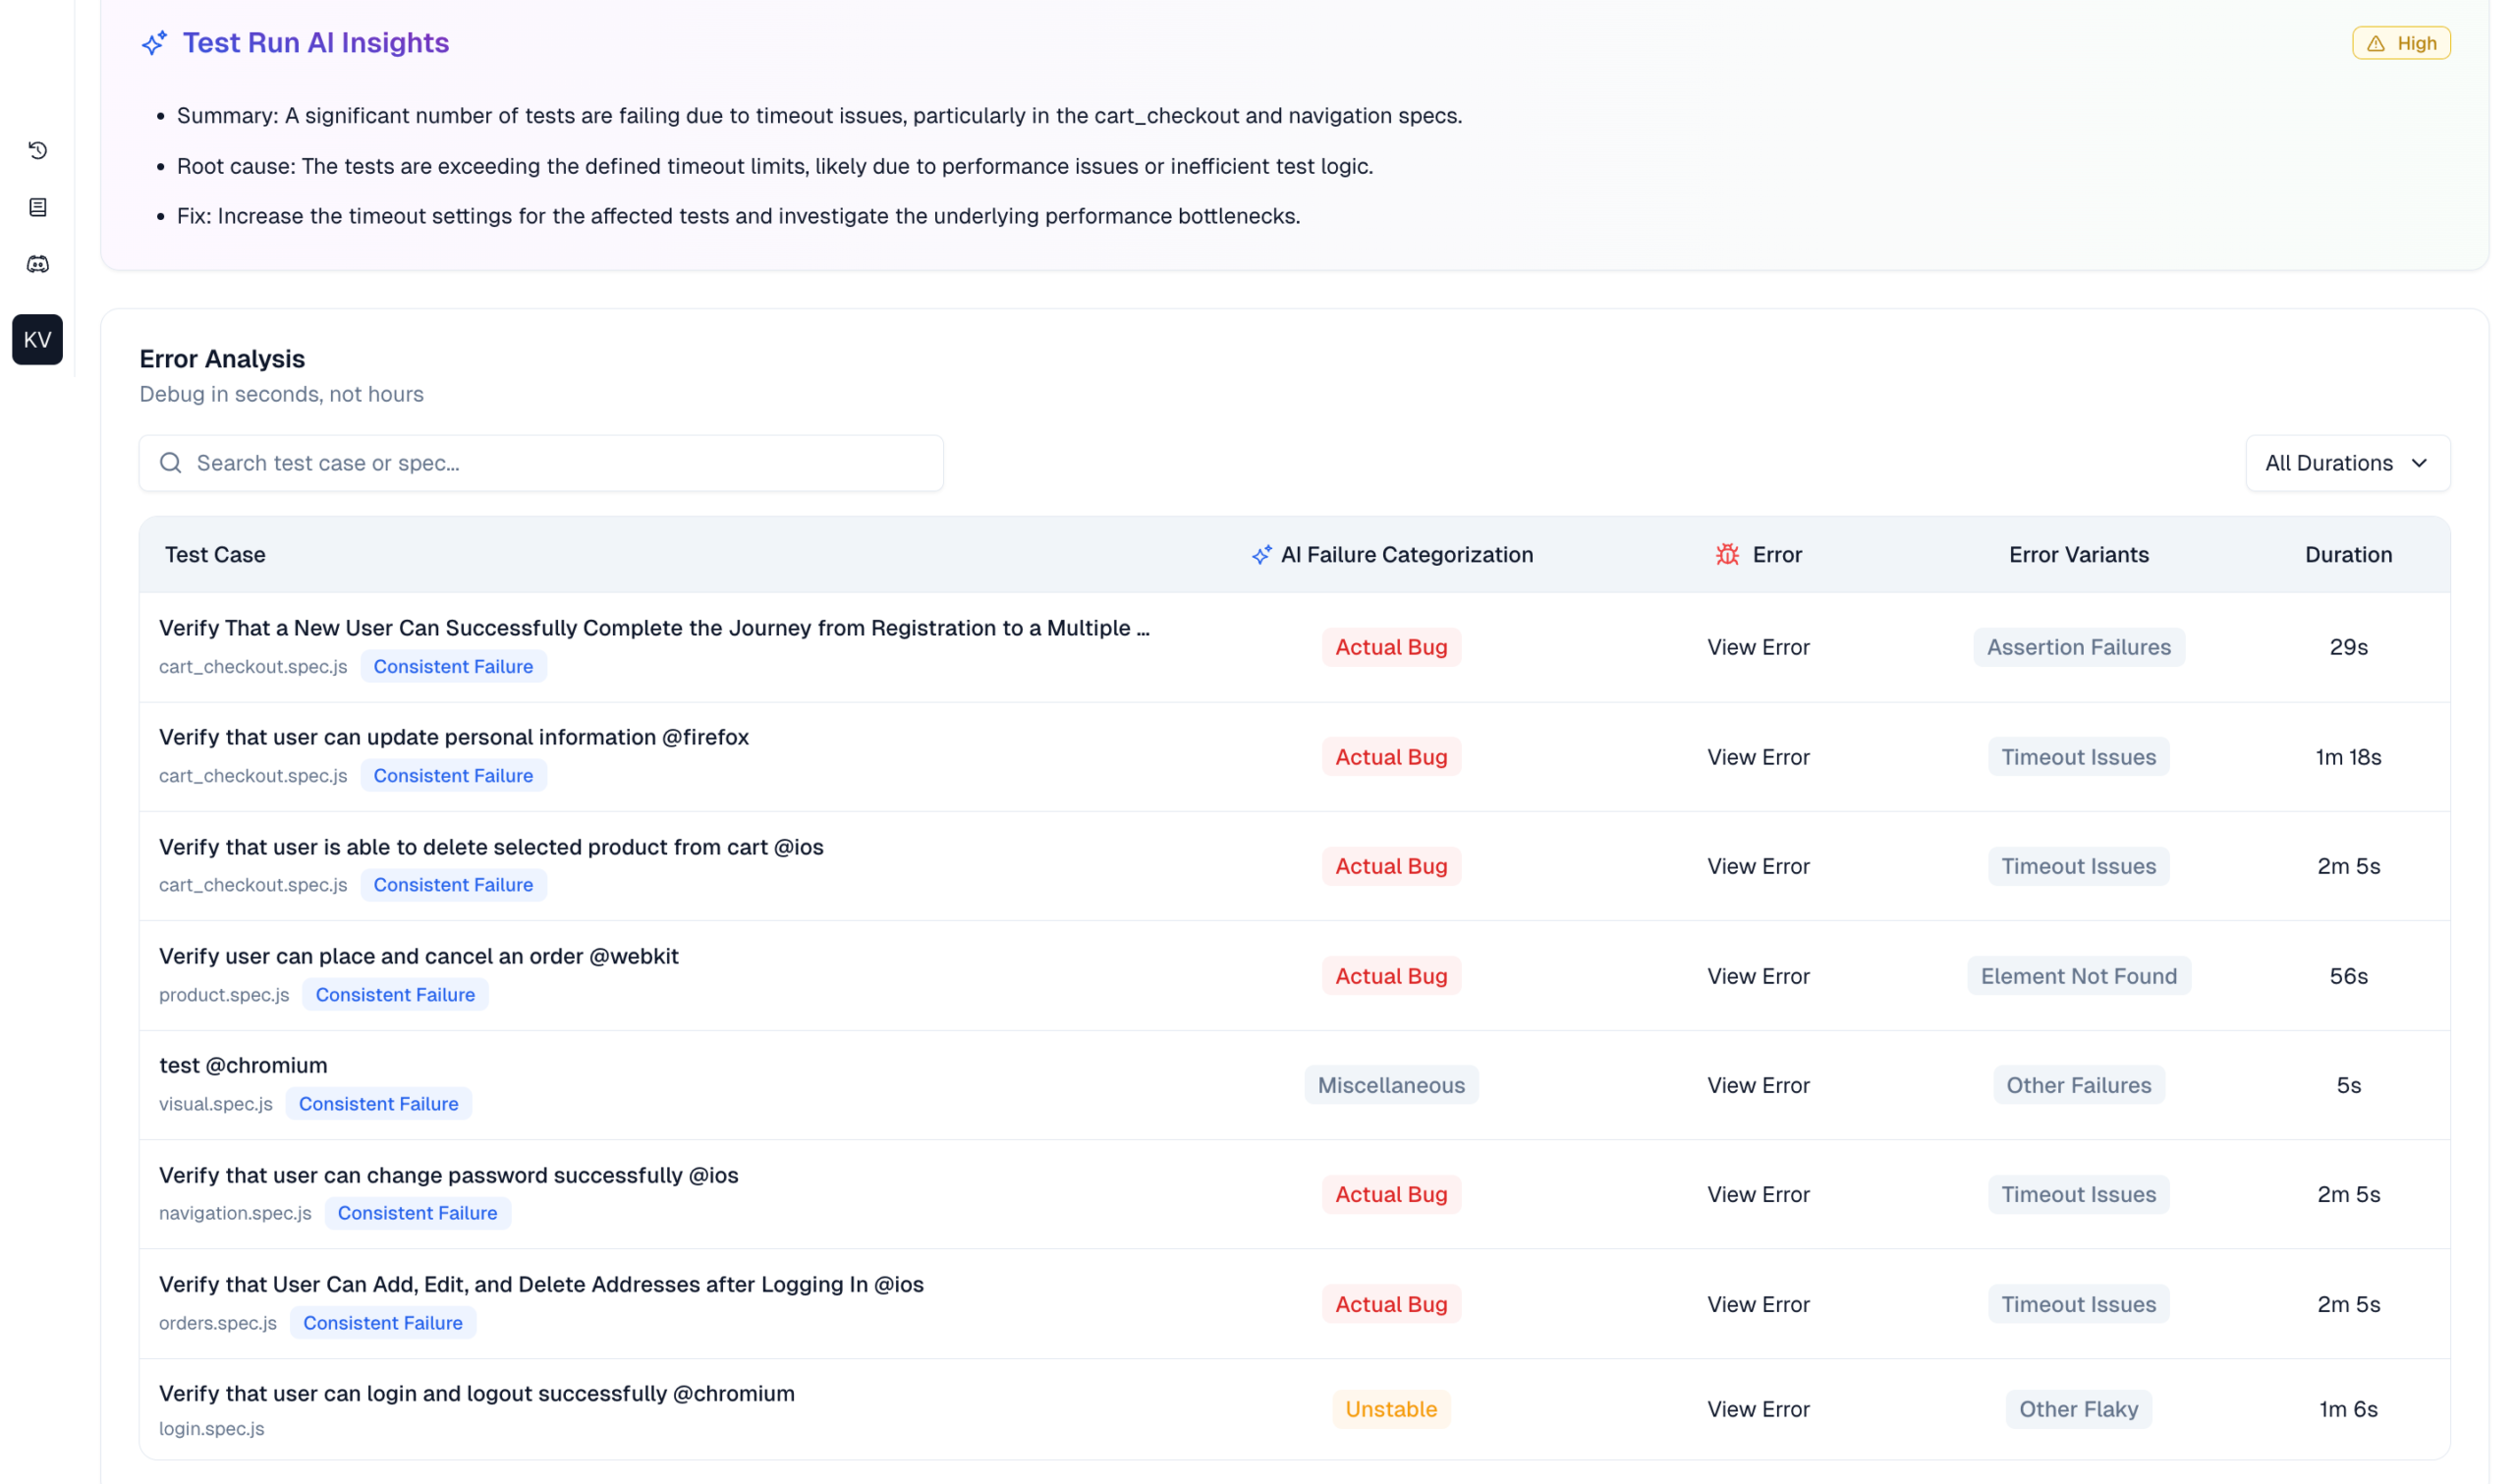
Task: Click the High severity warning badge
Action: point(2401,42)
